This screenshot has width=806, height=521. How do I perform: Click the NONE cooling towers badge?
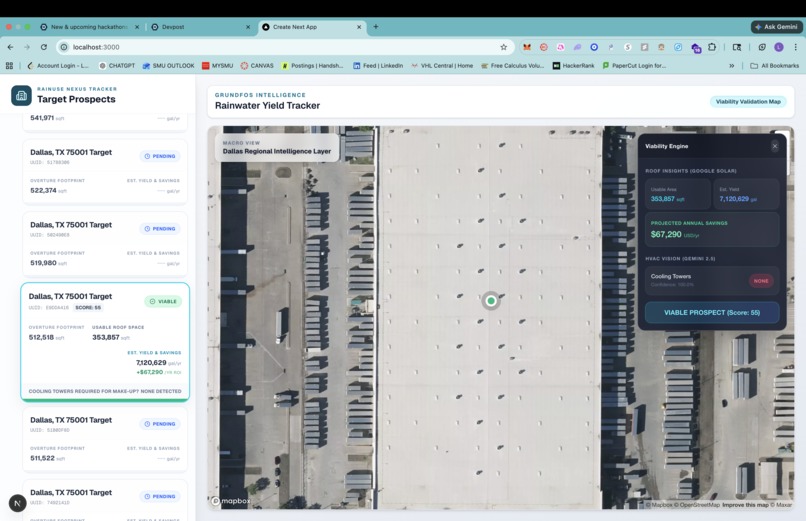pos(761,281)
